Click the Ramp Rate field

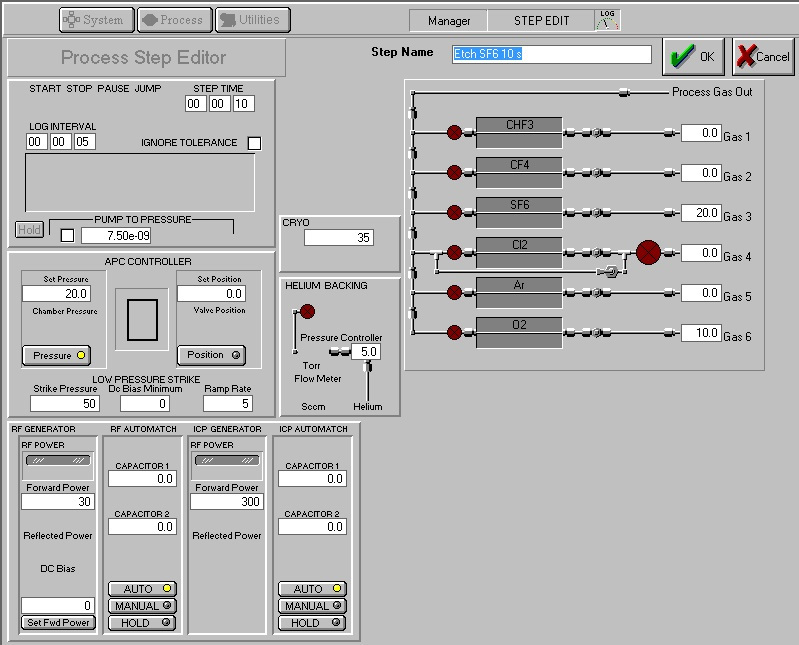tap(228, 404)
